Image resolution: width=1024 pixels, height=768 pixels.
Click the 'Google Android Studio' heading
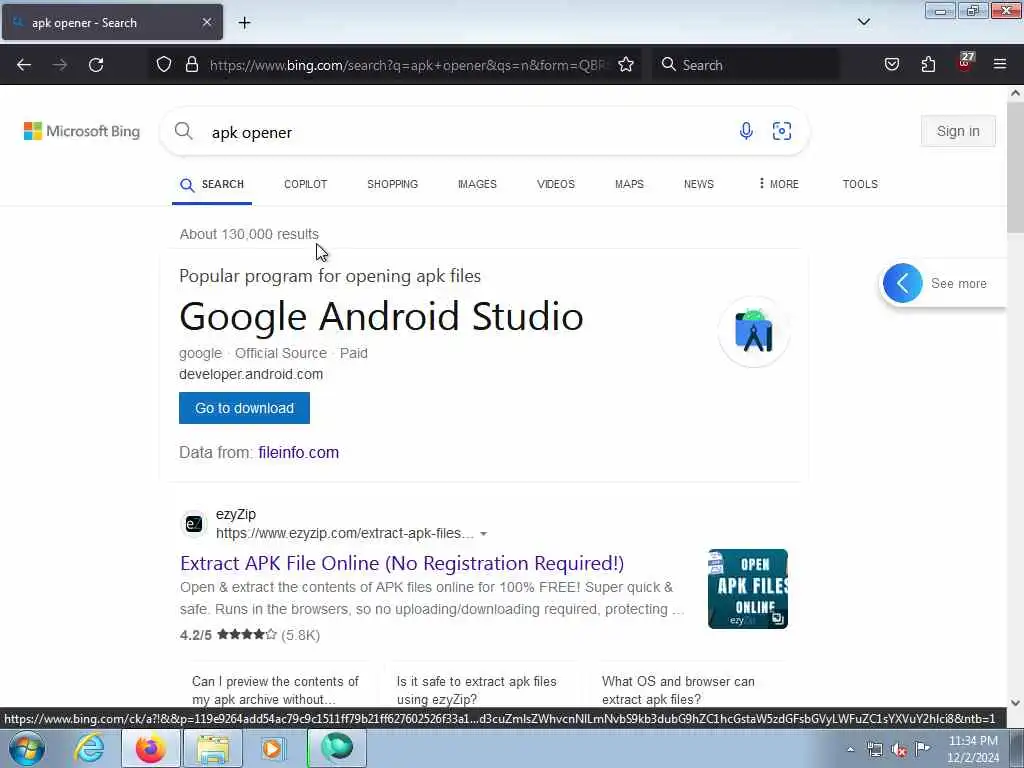381,317
